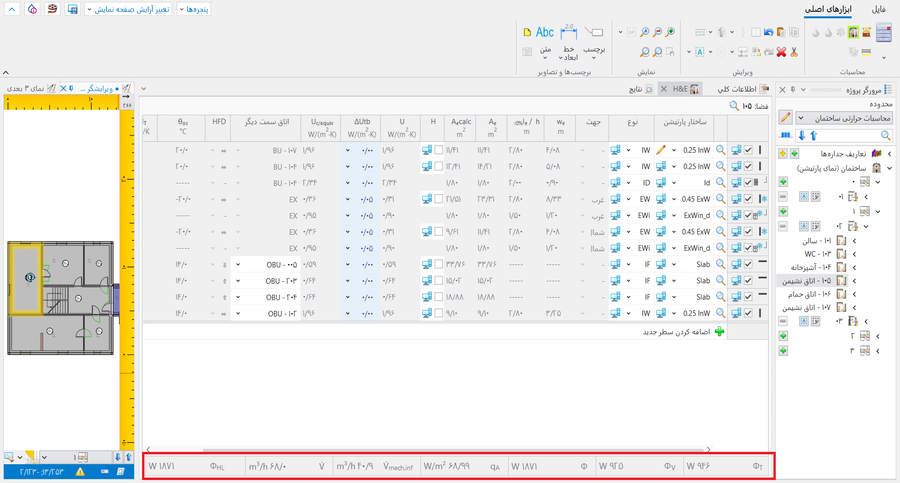
Task: Switch to the File ribbon tab
Action: (x=879, y=9)
